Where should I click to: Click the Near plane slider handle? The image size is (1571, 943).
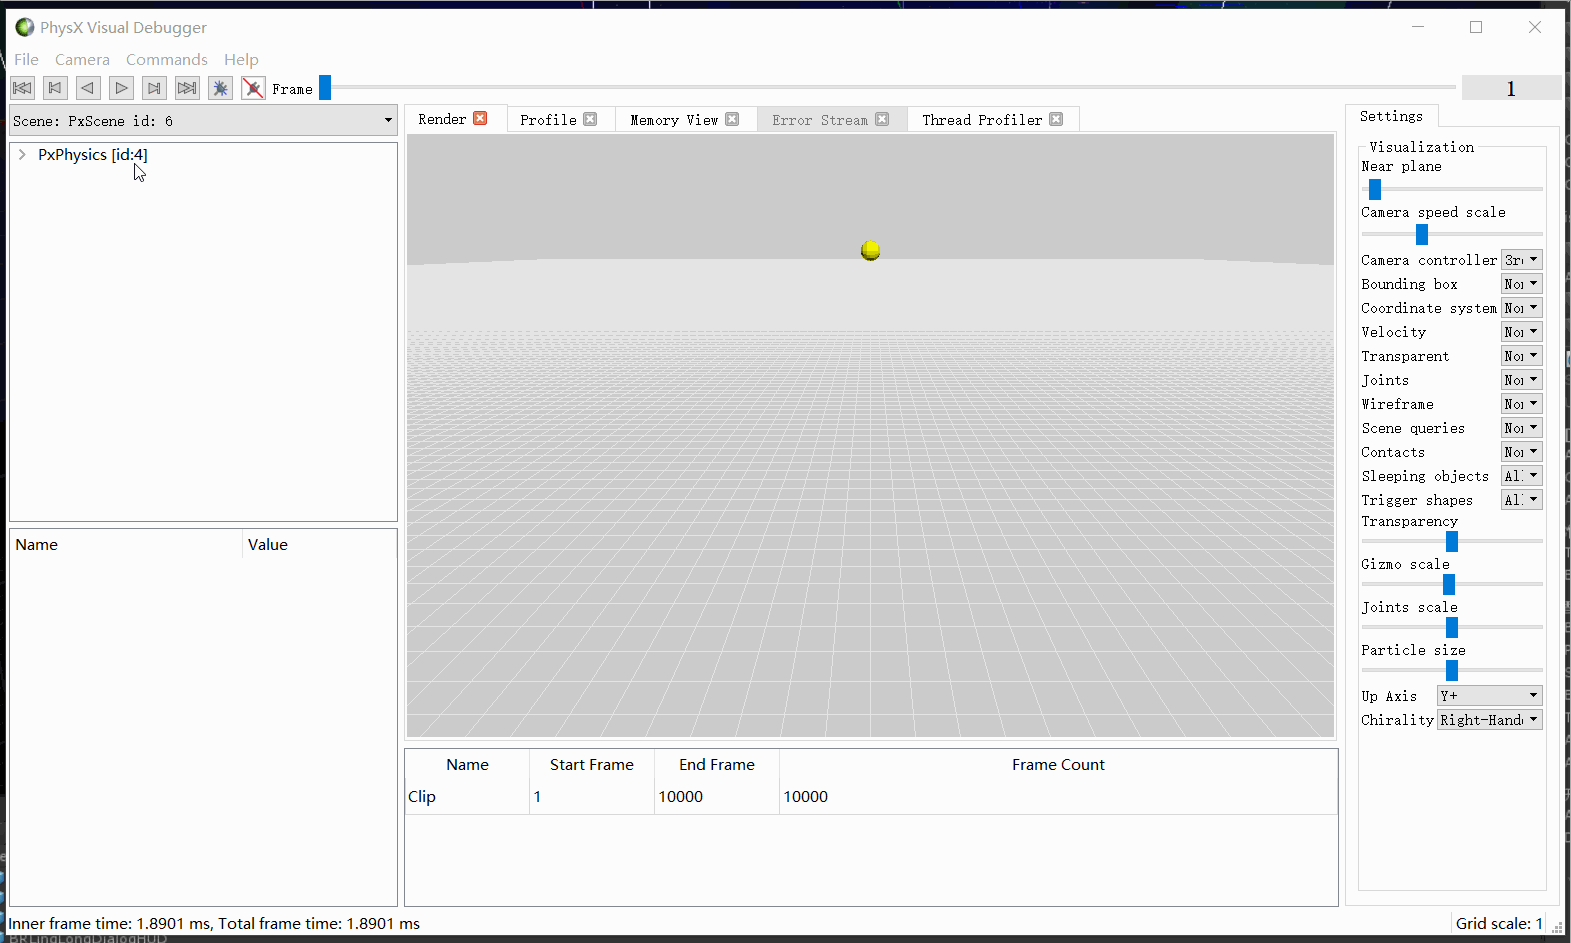click(1375, 189)
